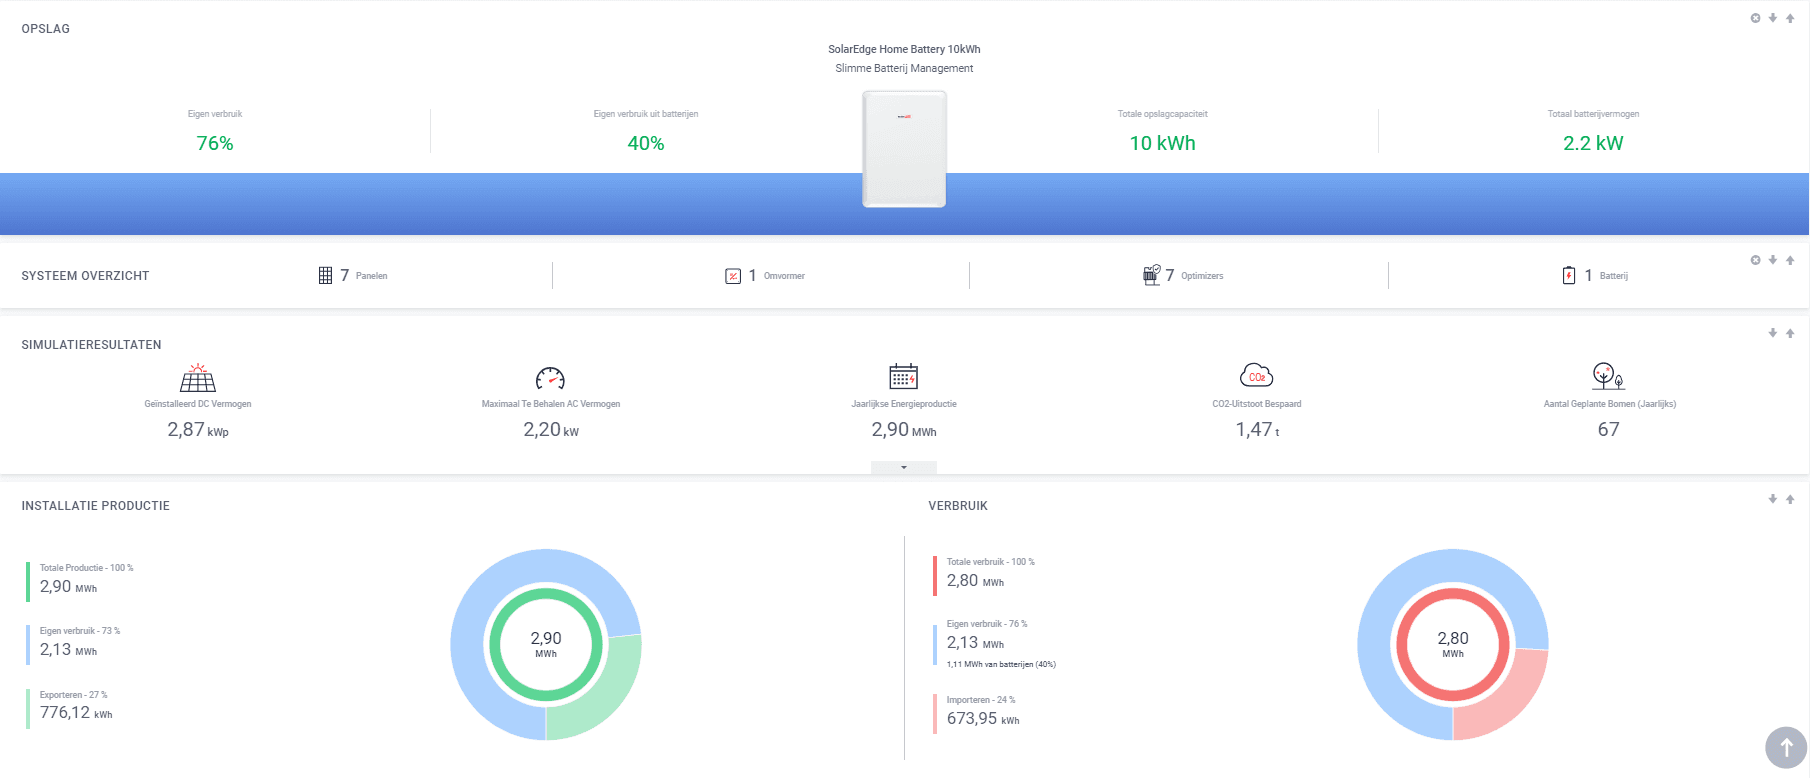Move the Opslag section down
This screenshot has width=1810, height=778.
click(1773, 18)
